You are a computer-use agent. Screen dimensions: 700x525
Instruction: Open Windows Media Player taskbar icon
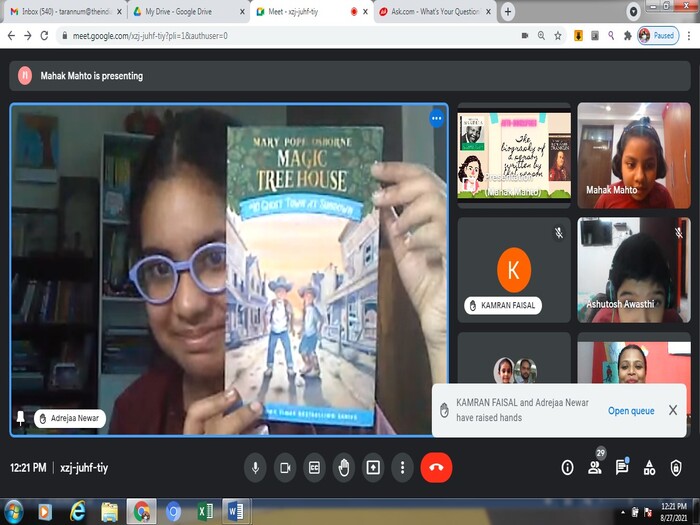44,512
